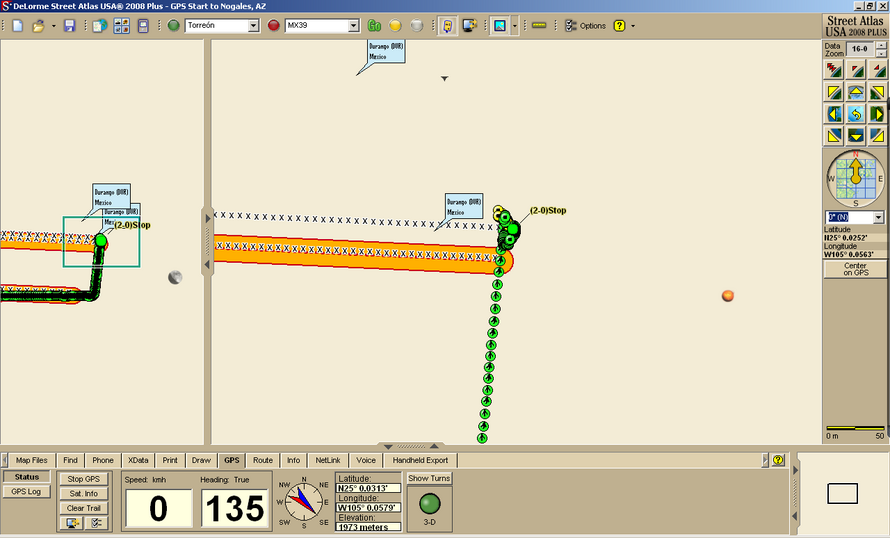Click the tab-area help question mark icon
Screen dimensions: 890x538
(778, 460)
